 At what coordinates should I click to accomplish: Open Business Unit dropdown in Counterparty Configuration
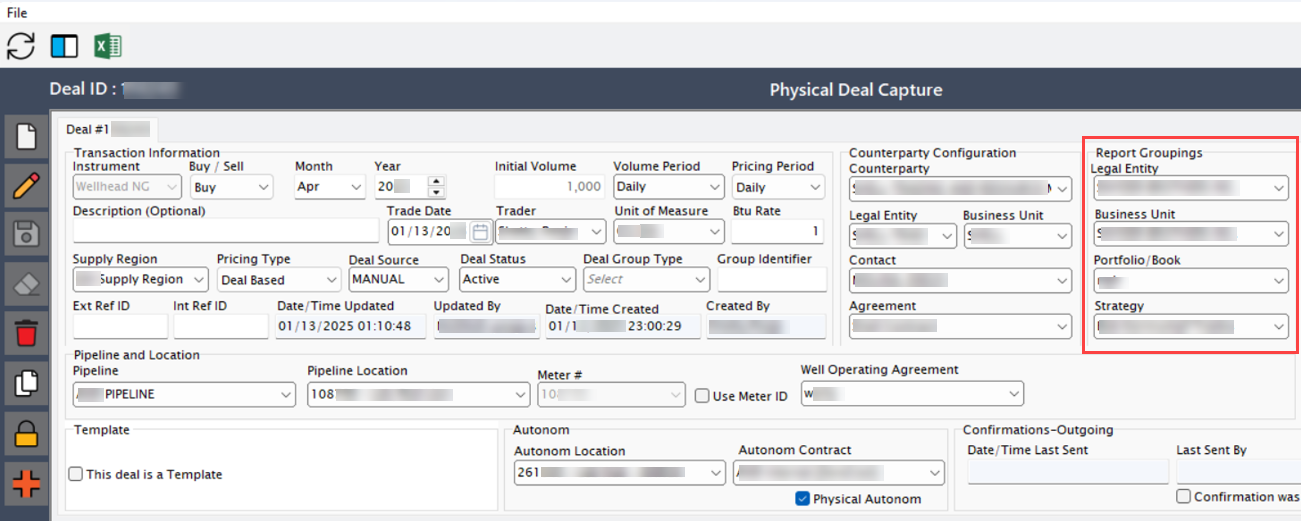pyautogui.click(x=1017, y=236)
